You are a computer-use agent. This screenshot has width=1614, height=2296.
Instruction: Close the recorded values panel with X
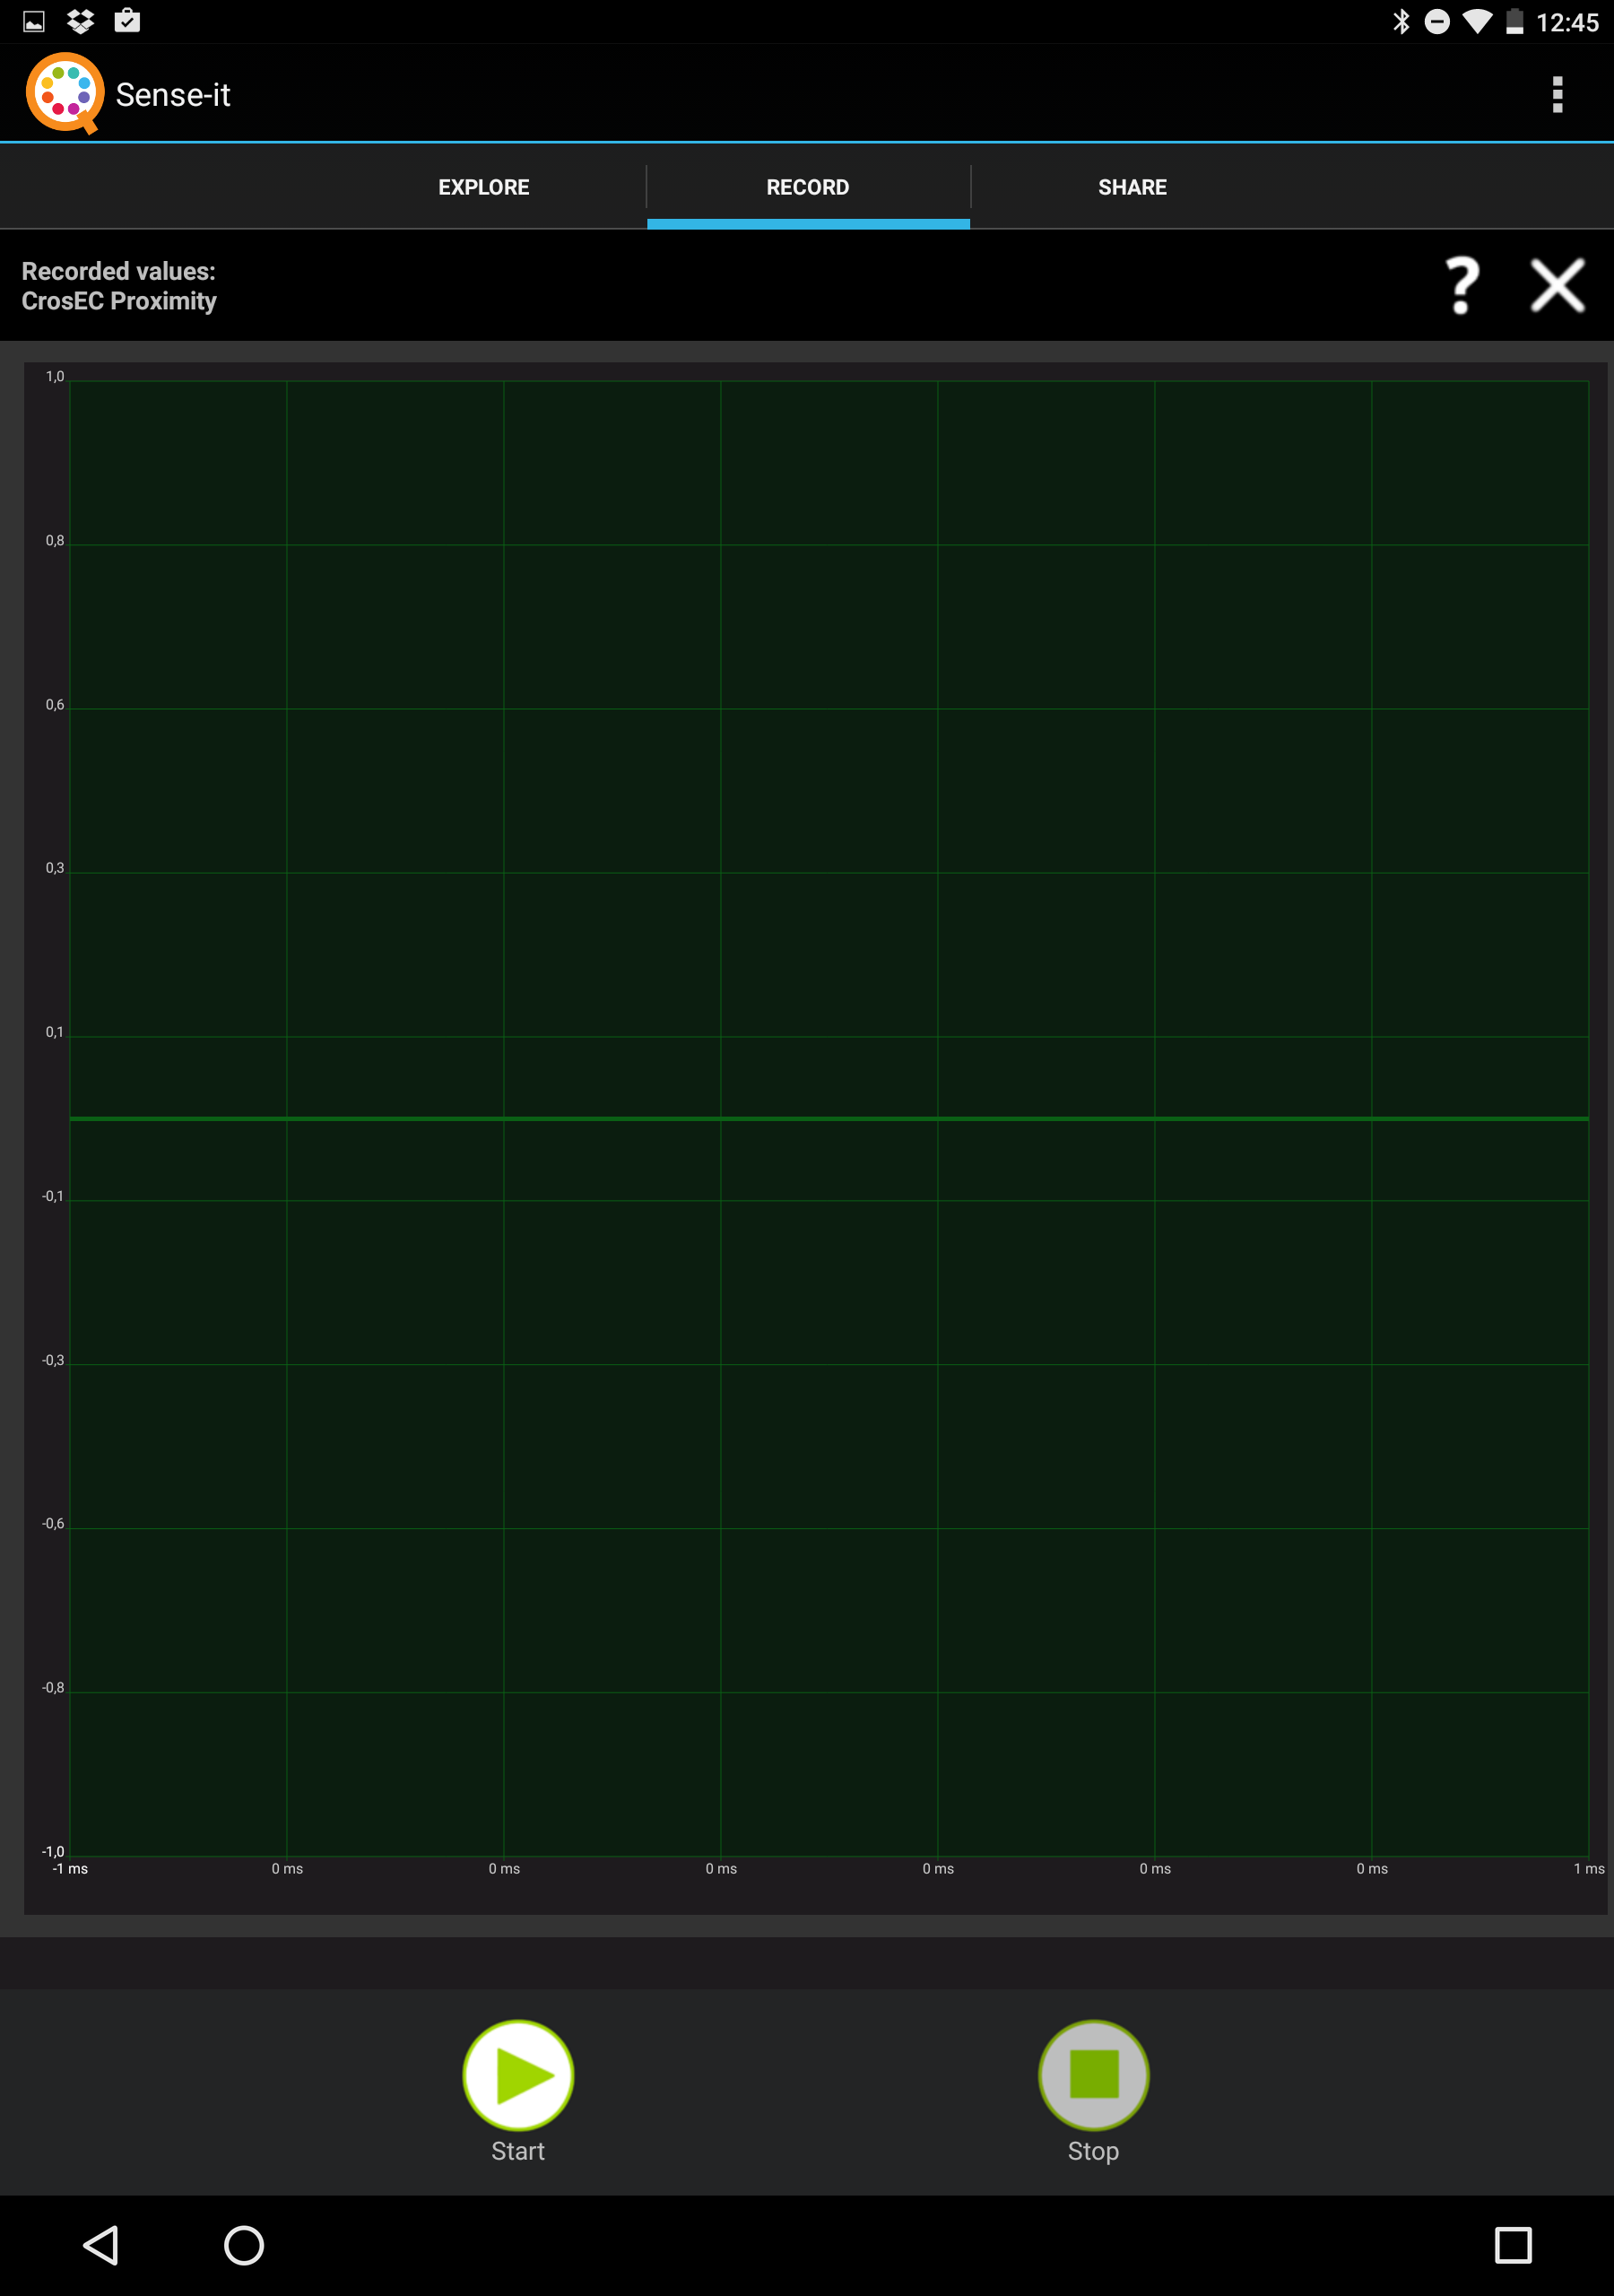click(x=1557, y=285)
